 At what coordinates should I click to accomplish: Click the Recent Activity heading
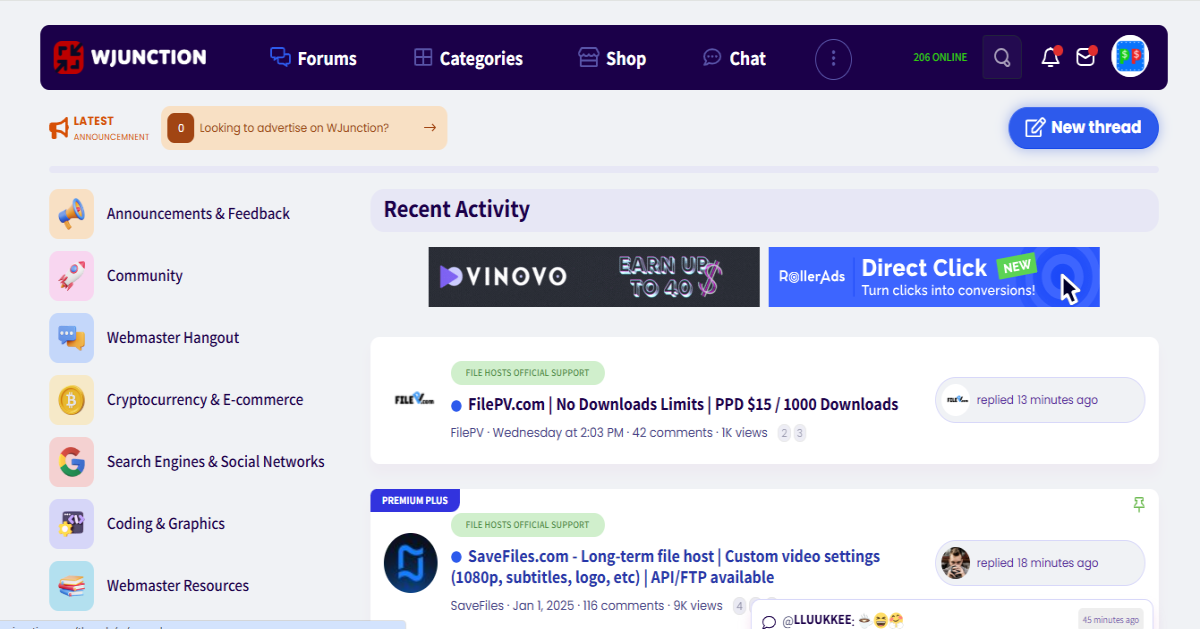click(457, 209)
